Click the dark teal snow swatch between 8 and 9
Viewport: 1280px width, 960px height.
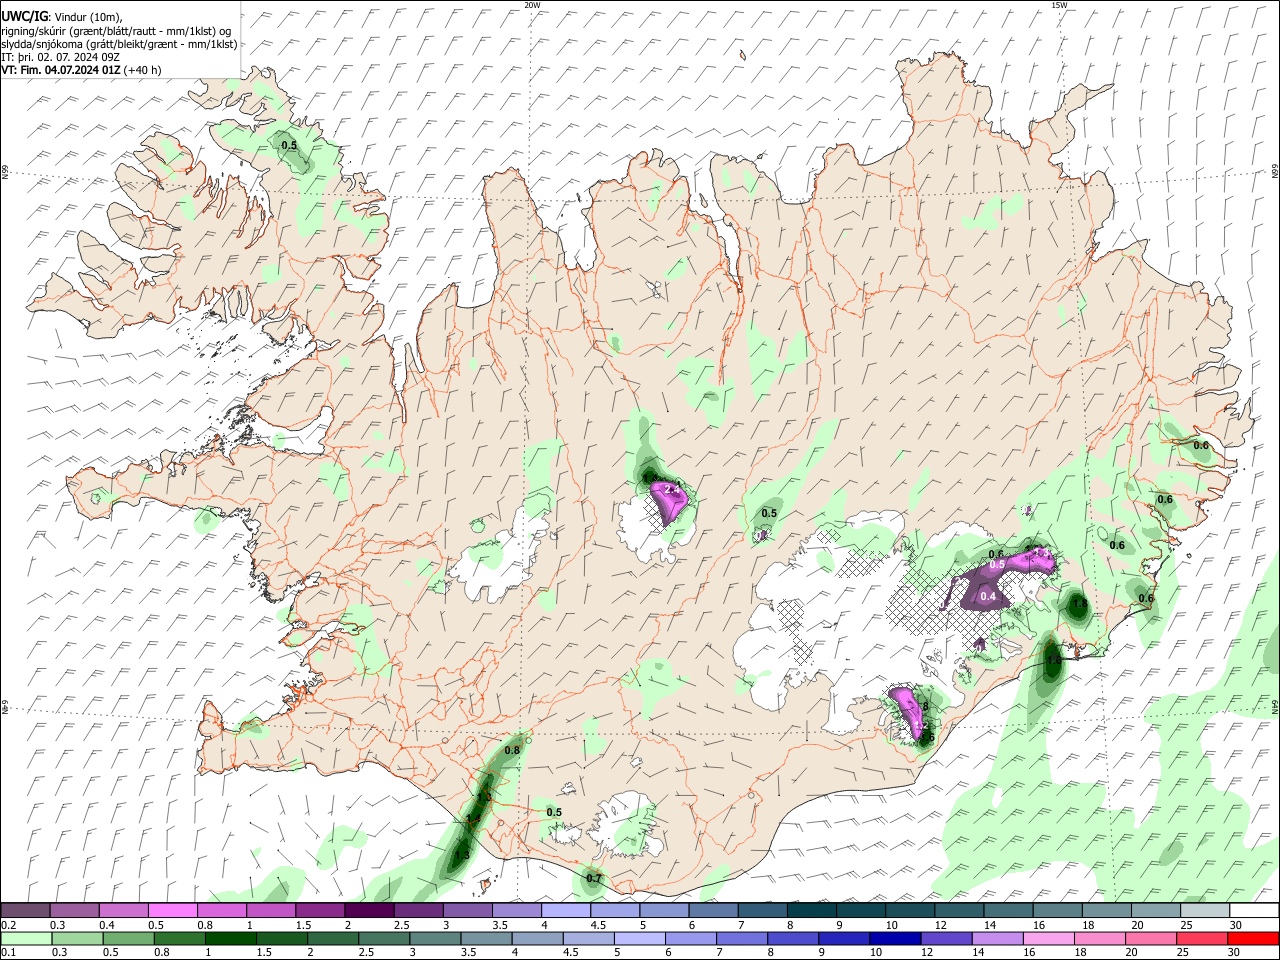coord(810,911)
